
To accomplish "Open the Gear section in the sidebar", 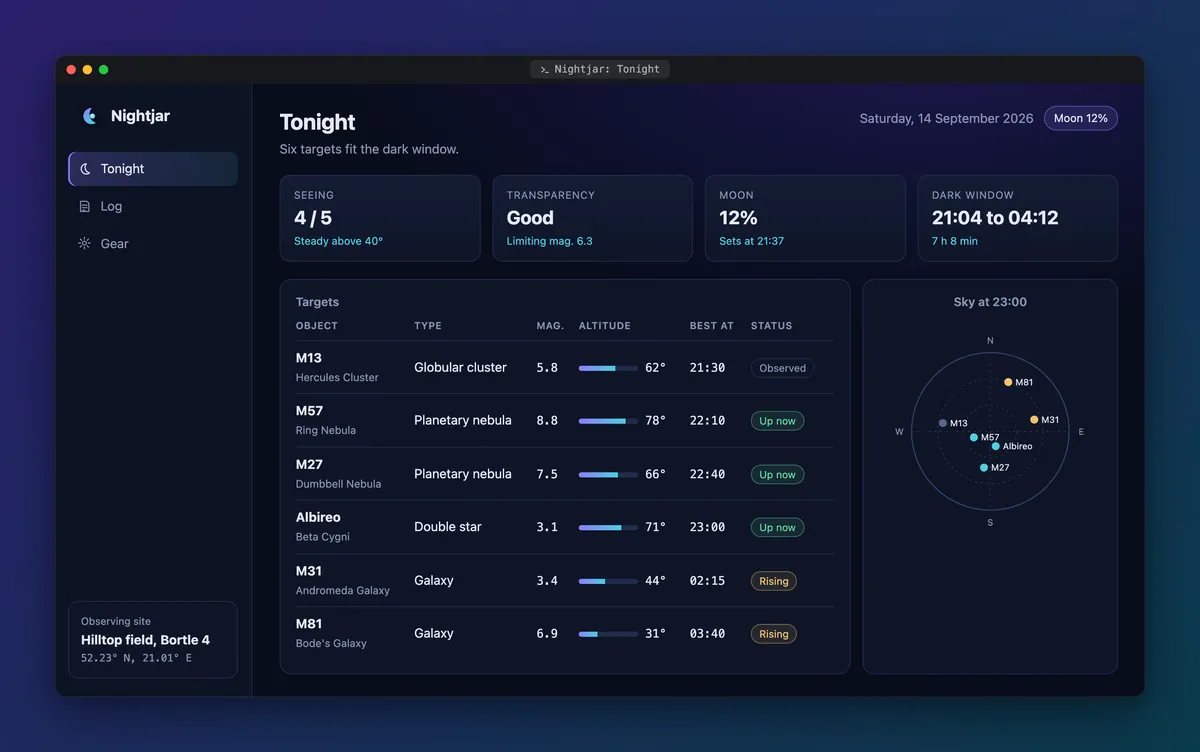I will pyautogui.click(x=153, y=243).
